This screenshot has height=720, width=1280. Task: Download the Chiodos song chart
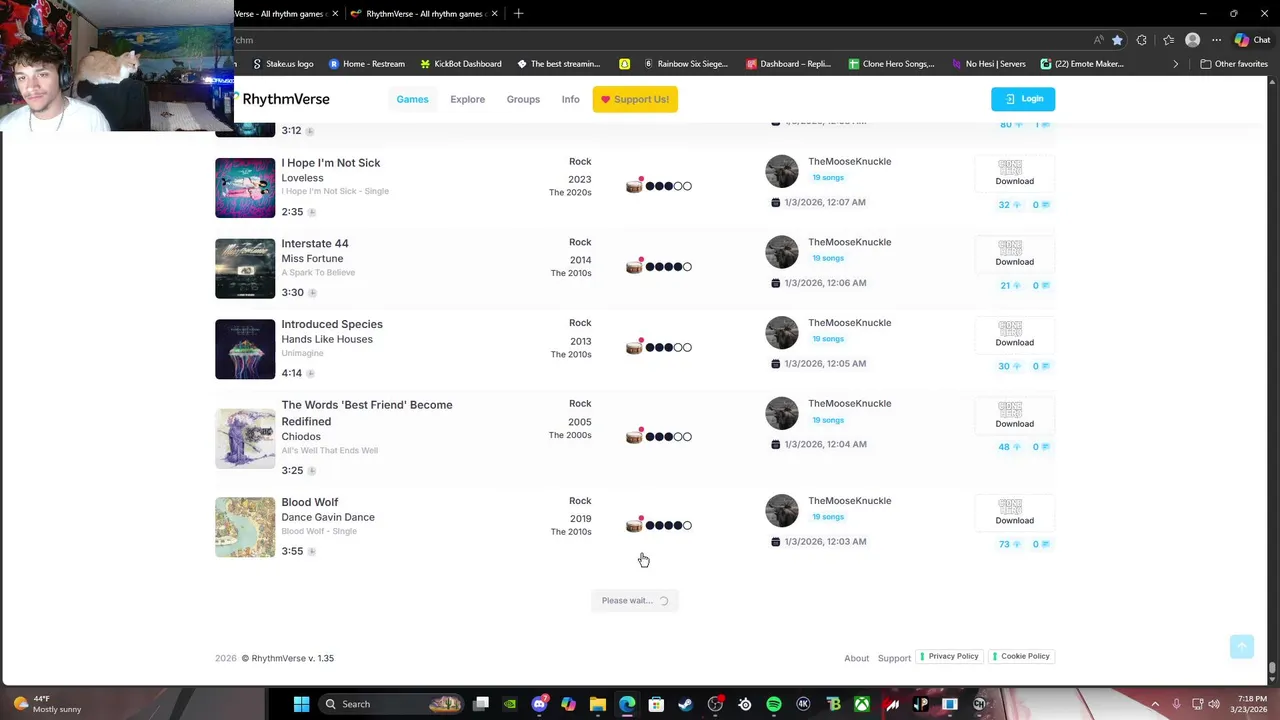(1014, 415)
